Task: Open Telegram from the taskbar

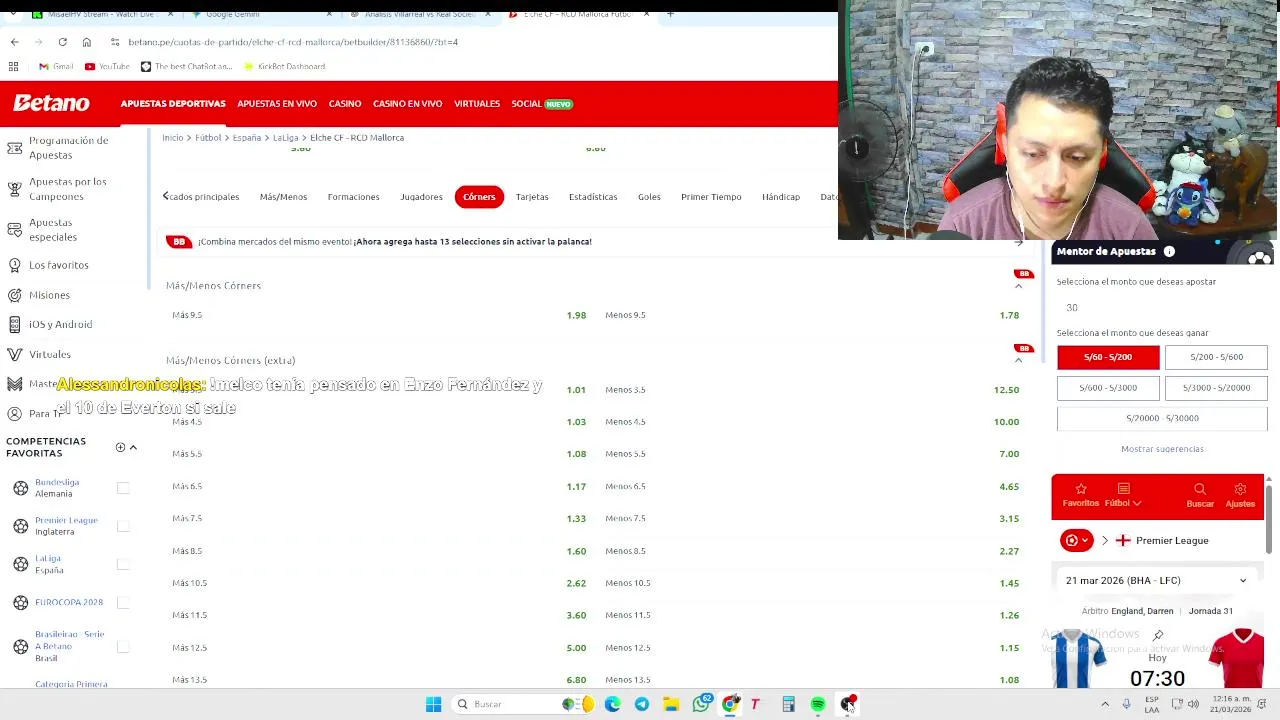Action: coord(641,704)
